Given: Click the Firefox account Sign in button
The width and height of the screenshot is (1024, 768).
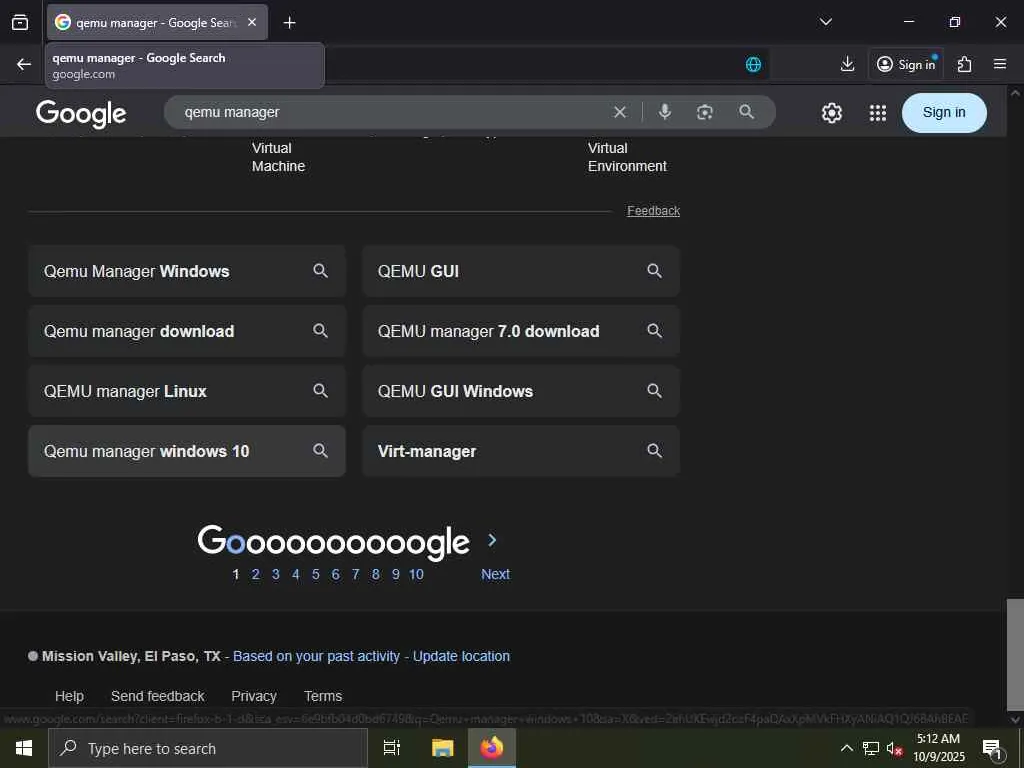Looking at the screenshot, I should coord(906,64).
